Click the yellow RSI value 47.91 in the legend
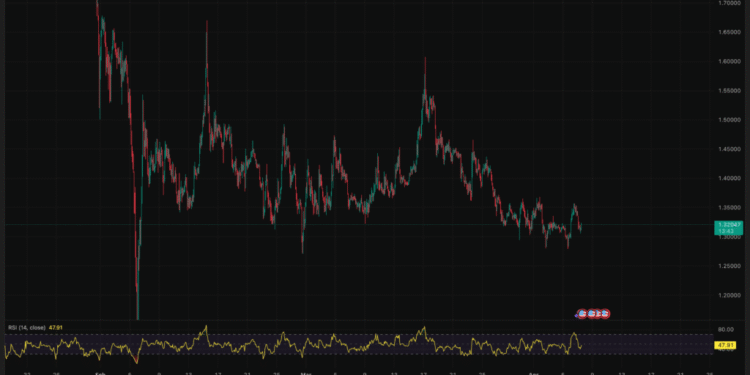The image size is (750, 375). click(55, 328)
